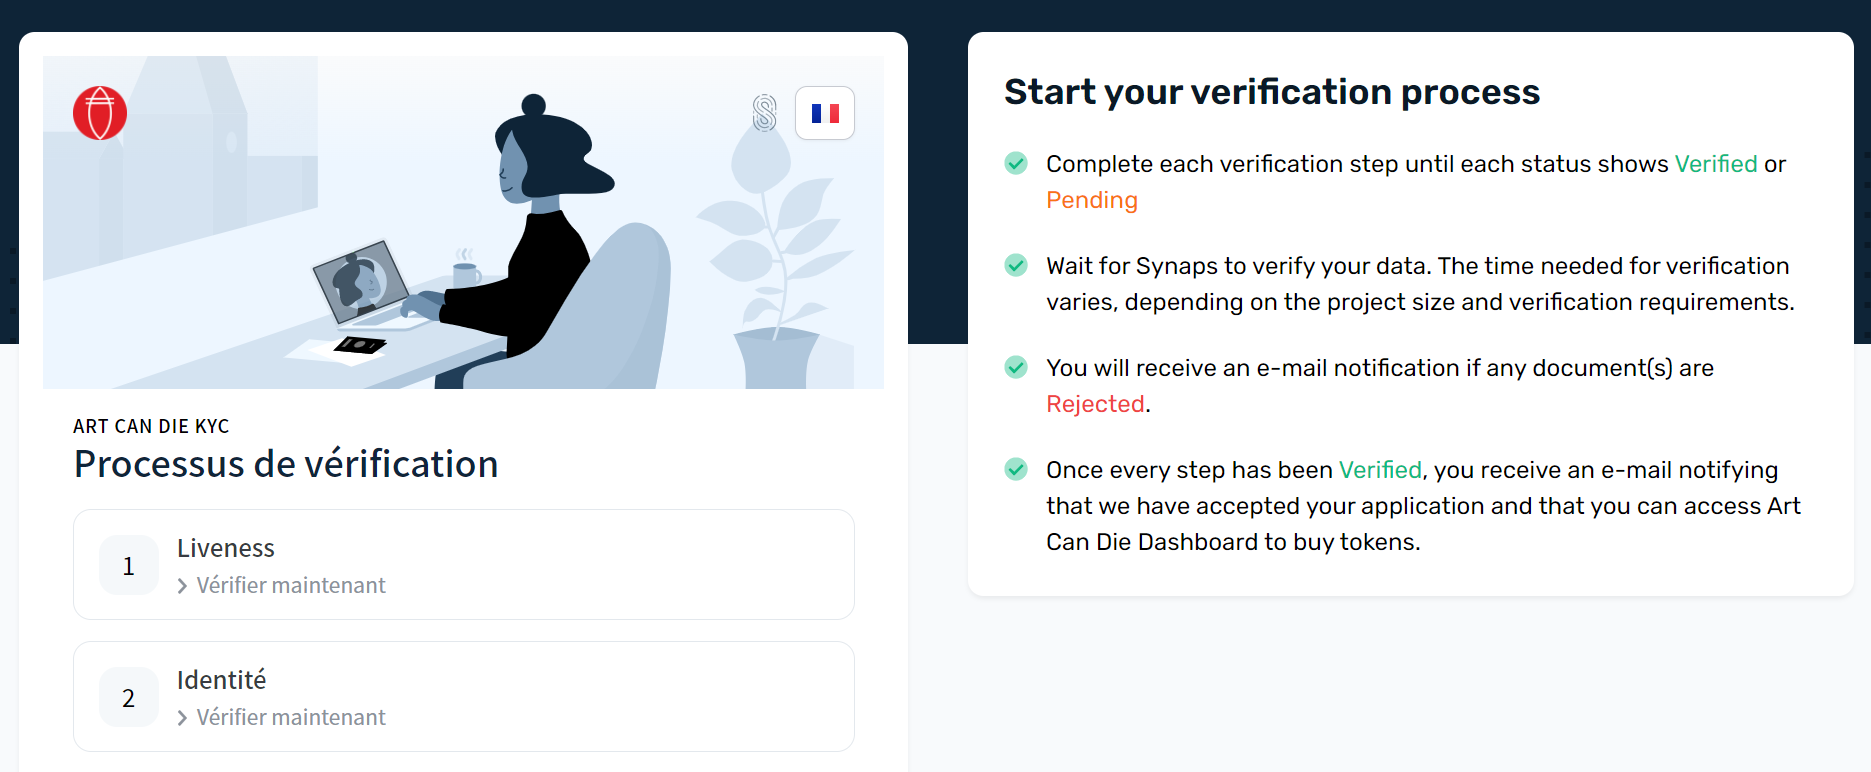
Task: Click the red Art Can Die logo
Action: pyautogui.click(x=100, y=113)
